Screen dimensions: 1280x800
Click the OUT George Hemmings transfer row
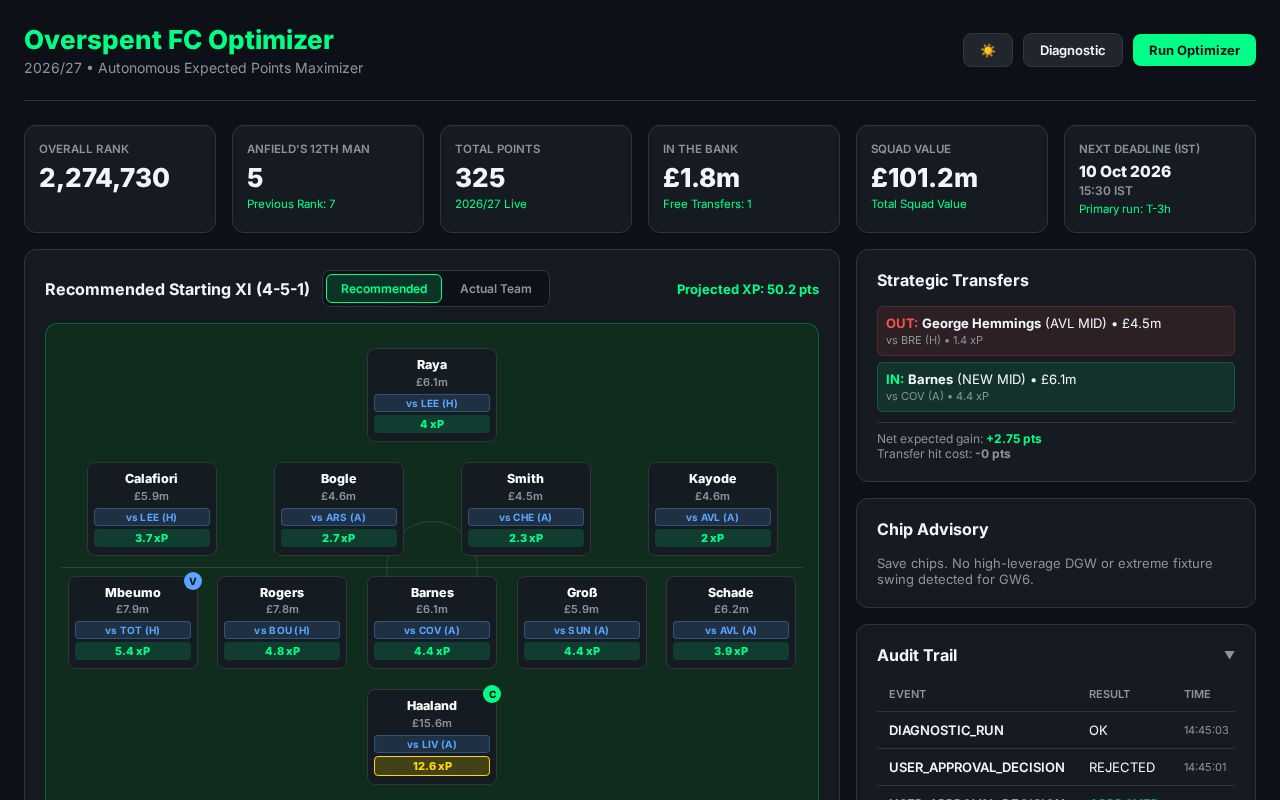1056,331
